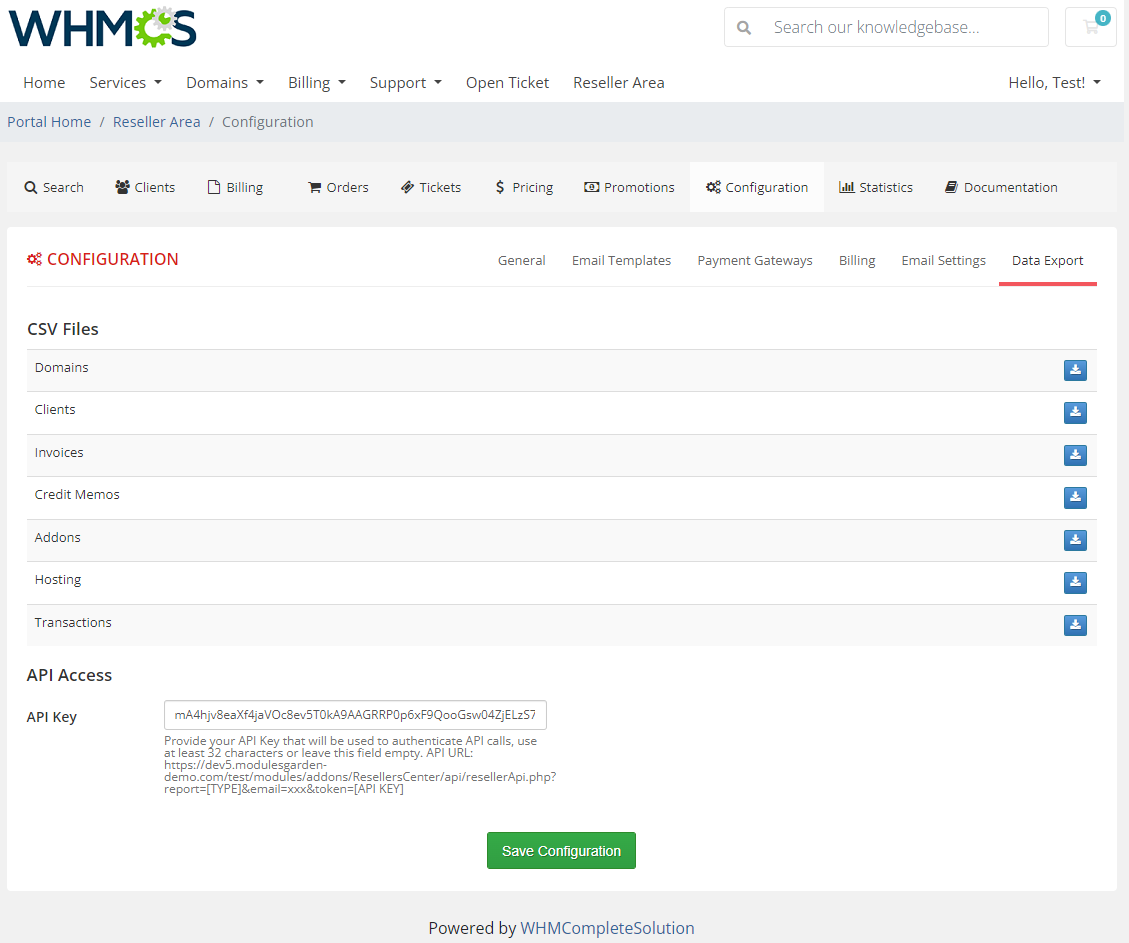Download the Transactions CSV file
The image size is (1129, 943).
click(x=1075, y=625)
